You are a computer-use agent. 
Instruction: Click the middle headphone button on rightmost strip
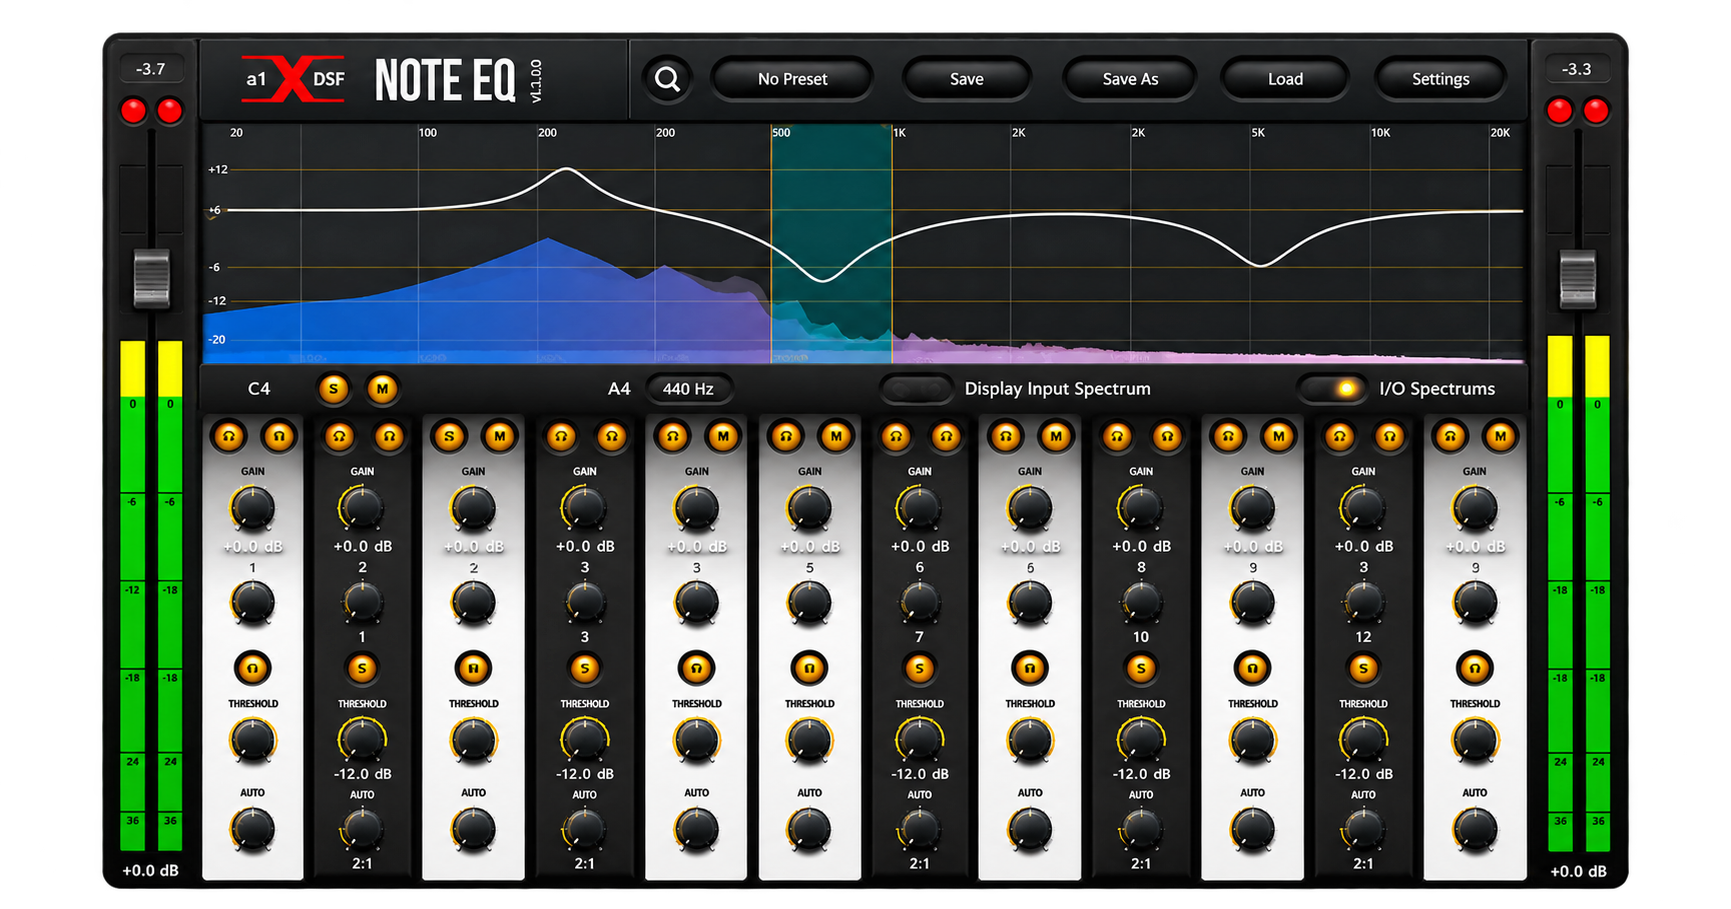click(x=1474, y=668)
